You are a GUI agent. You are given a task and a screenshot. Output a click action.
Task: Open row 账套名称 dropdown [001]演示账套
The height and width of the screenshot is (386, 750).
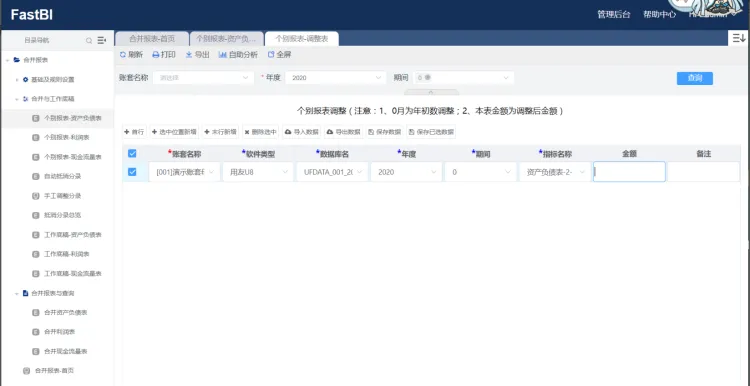click(x=184, y=172)
